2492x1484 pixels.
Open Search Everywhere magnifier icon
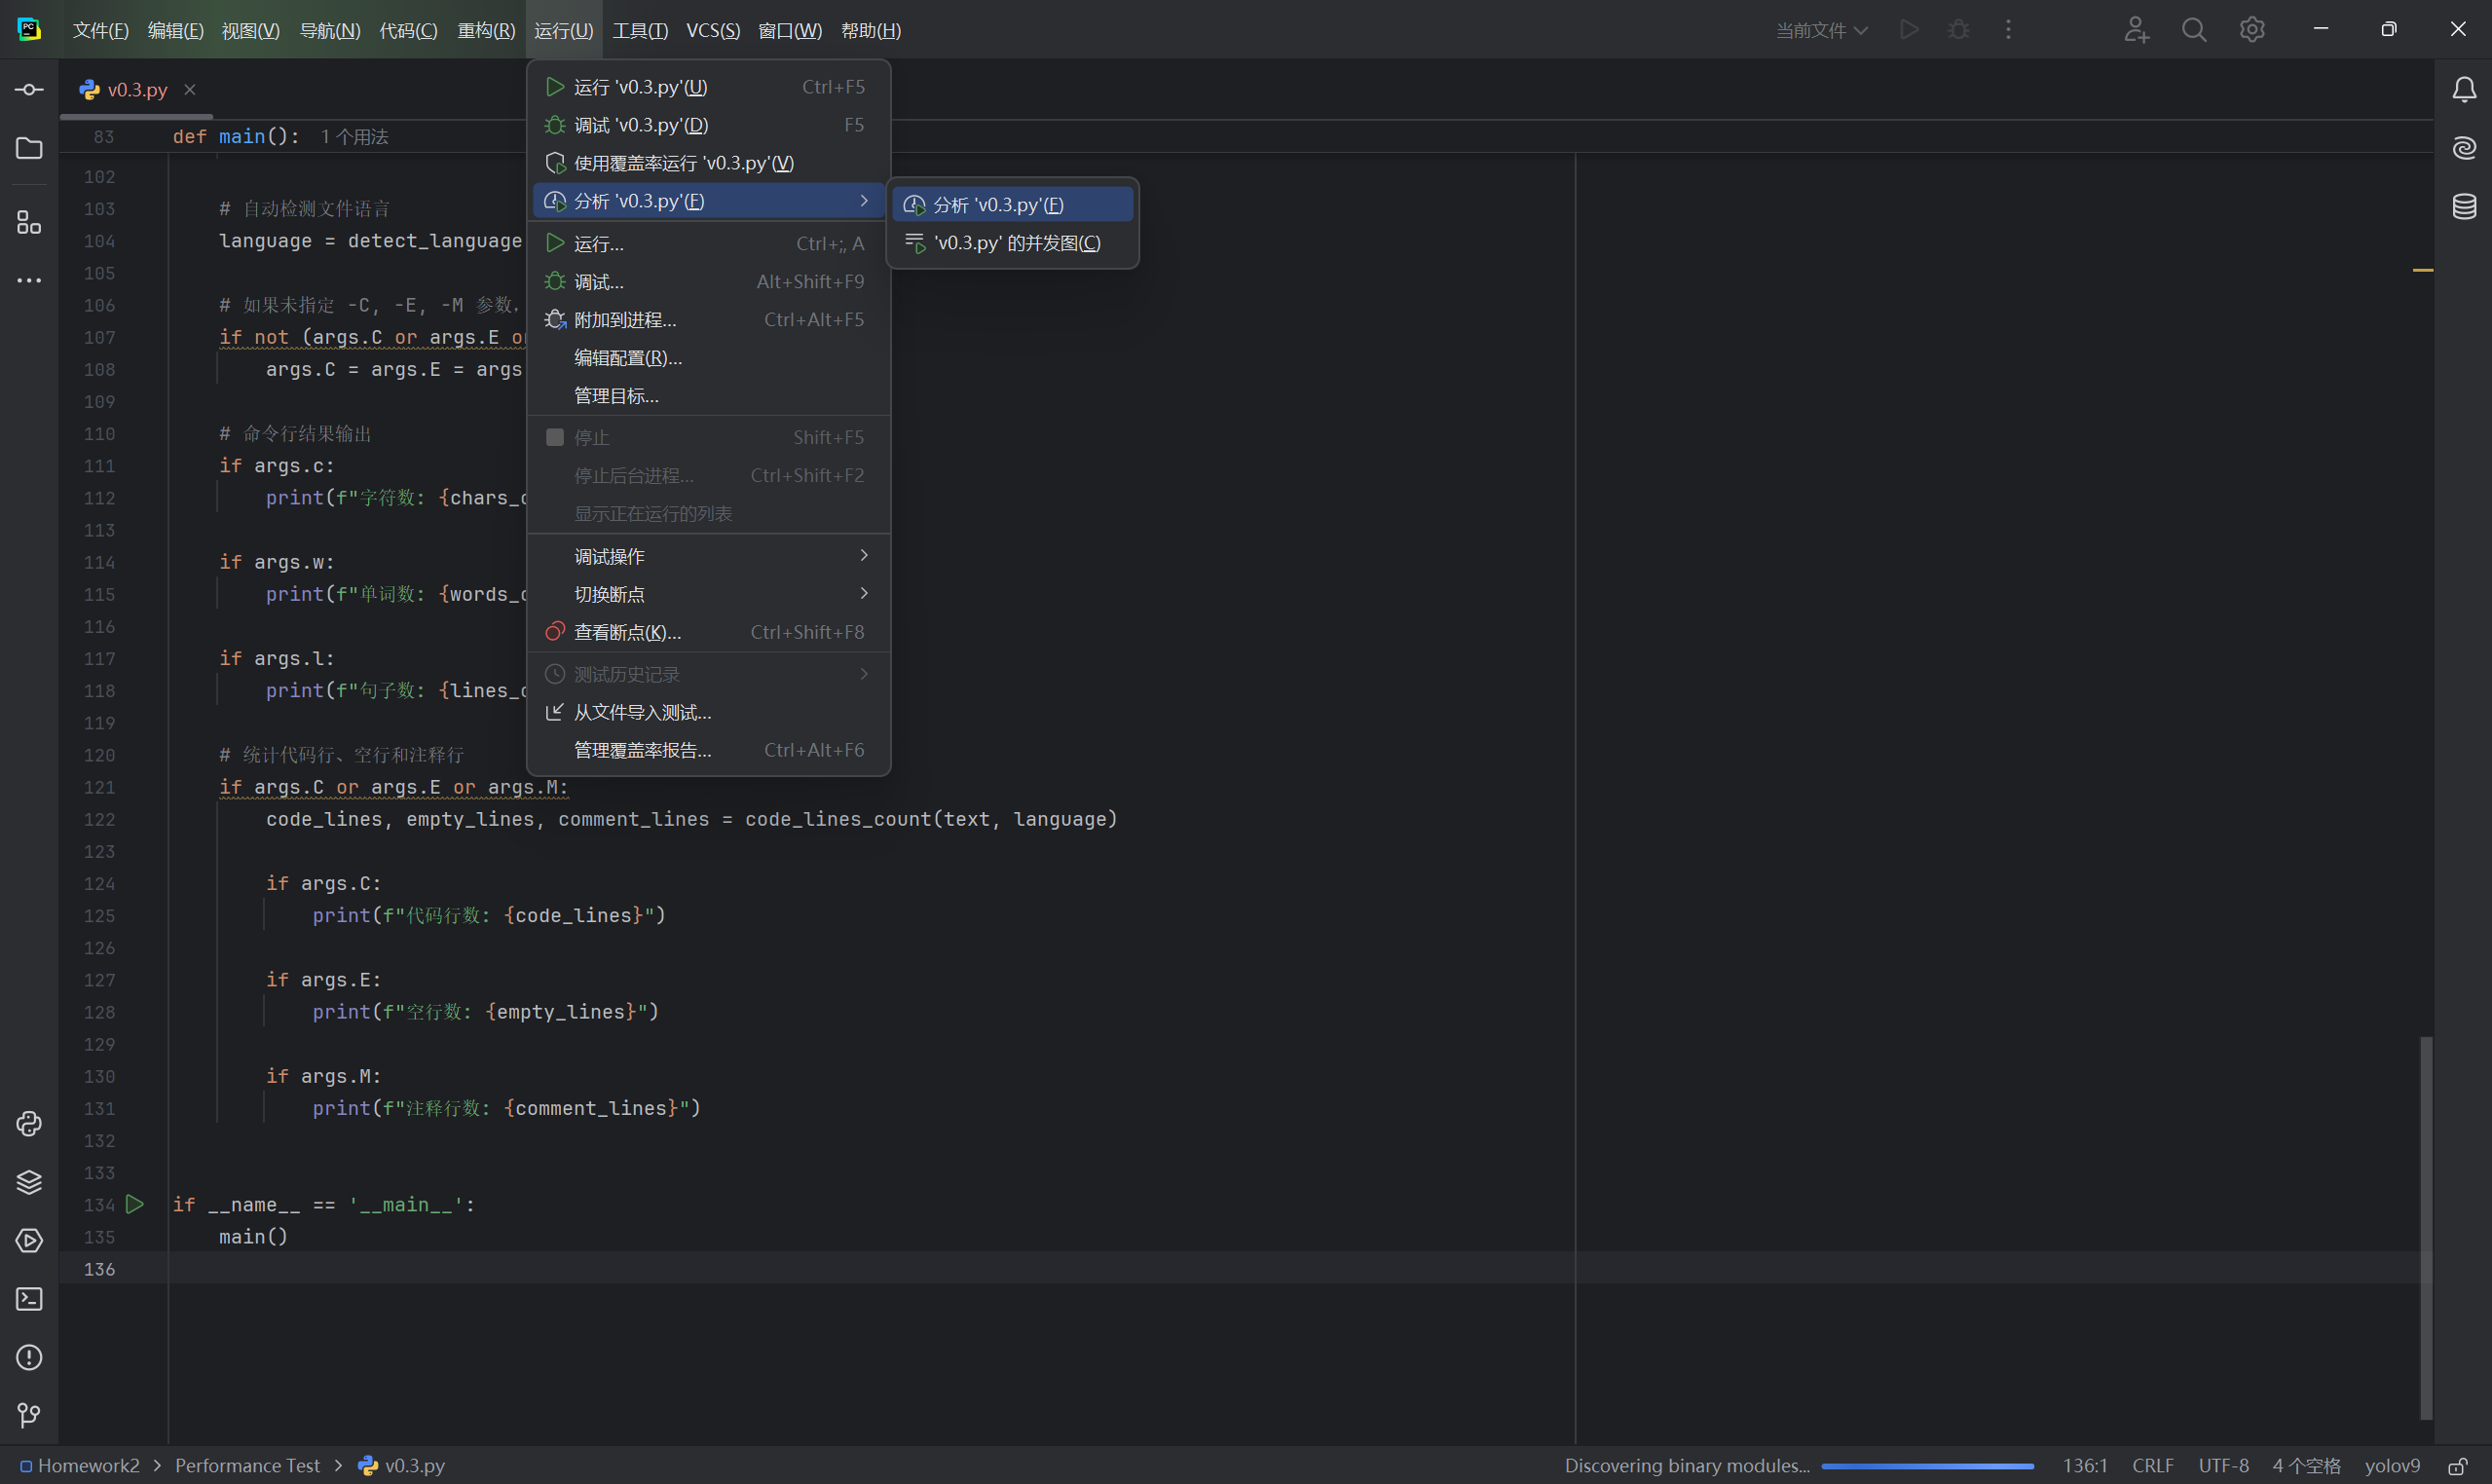2194,30
